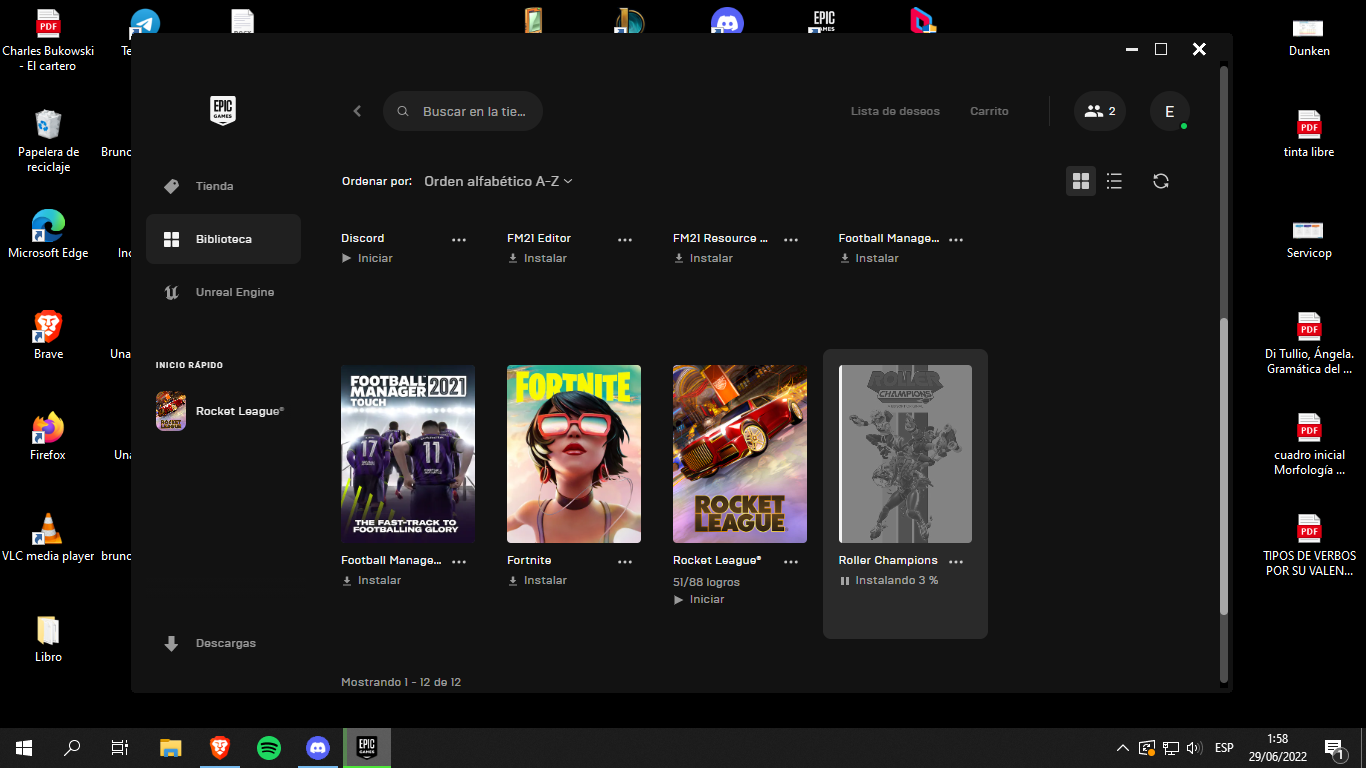Viewport: 1366px width, 768px height.
Task: Install FM21 Resource Archiver
Action: 703,258
